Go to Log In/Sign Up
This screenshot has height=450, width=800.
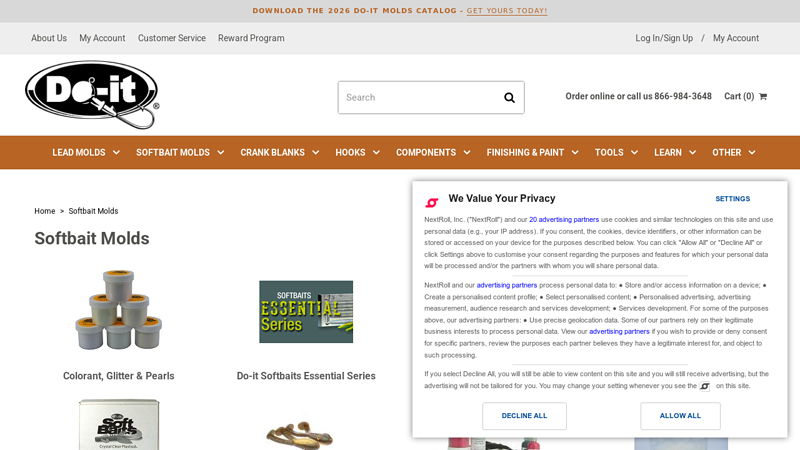click(664, 38)
